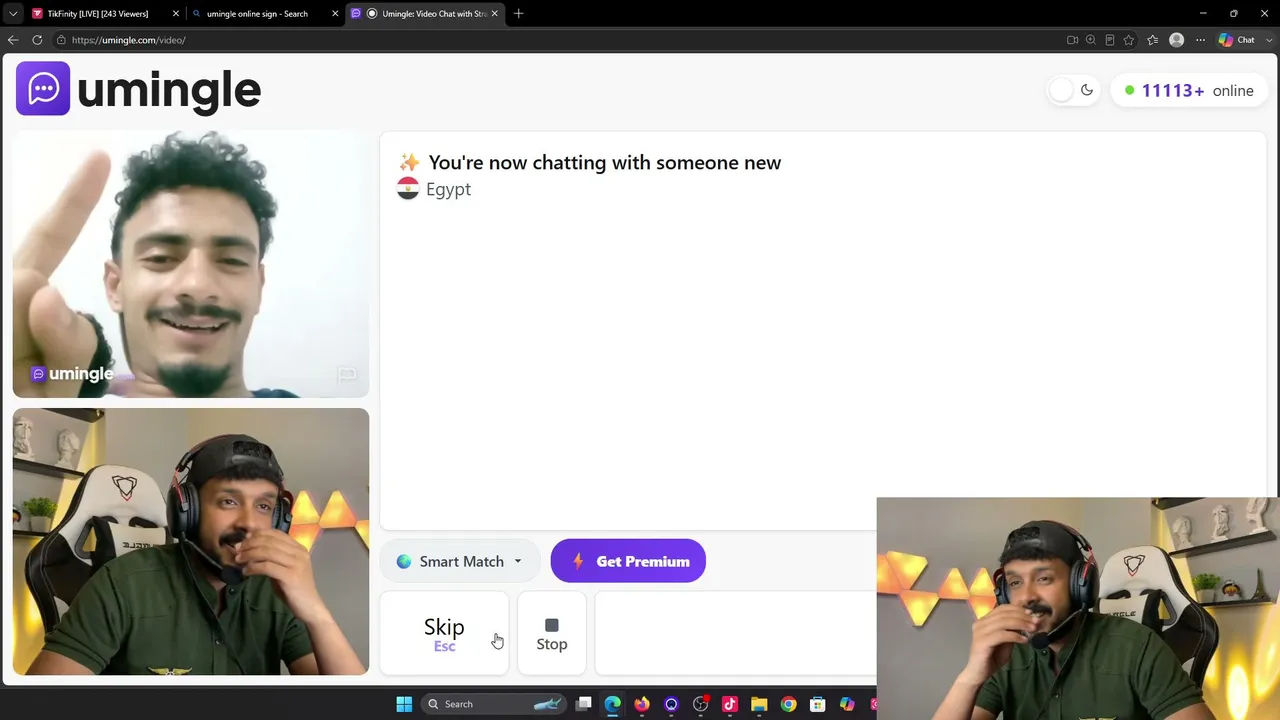Screen dimensions: 1280x720
Task: Open Copilot Chat in the browser
Action: 1237,40
